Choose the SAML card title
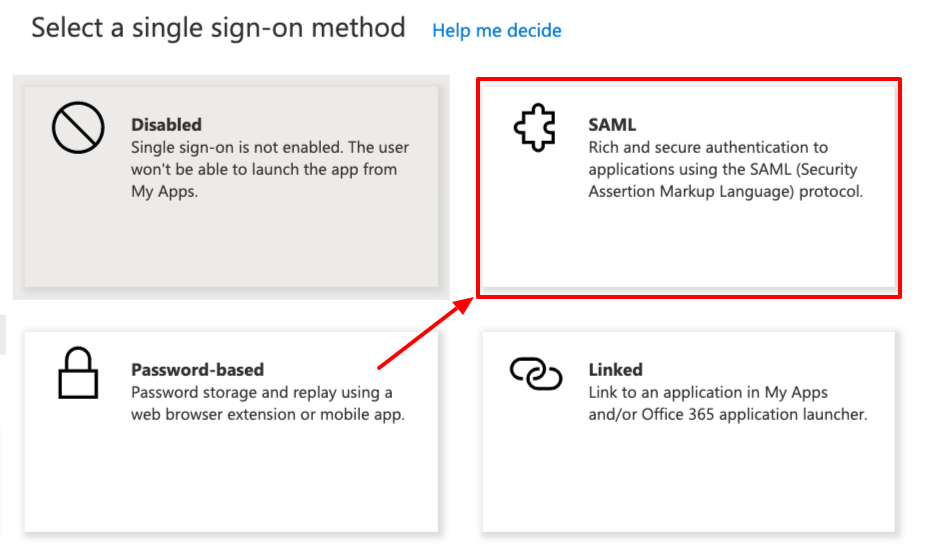 [x=612, y=125]
